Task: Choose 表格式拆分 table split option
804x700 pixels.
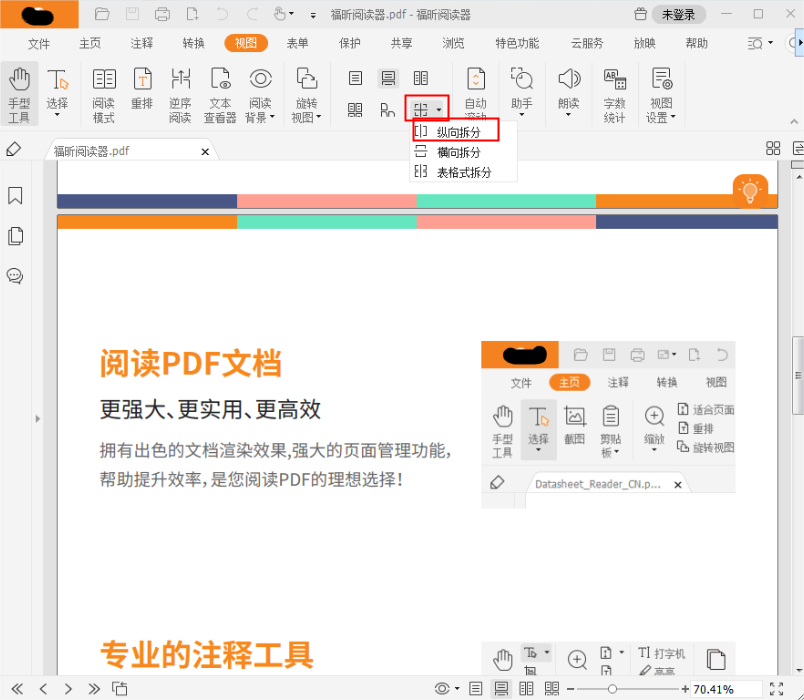Action: point(462,171)
